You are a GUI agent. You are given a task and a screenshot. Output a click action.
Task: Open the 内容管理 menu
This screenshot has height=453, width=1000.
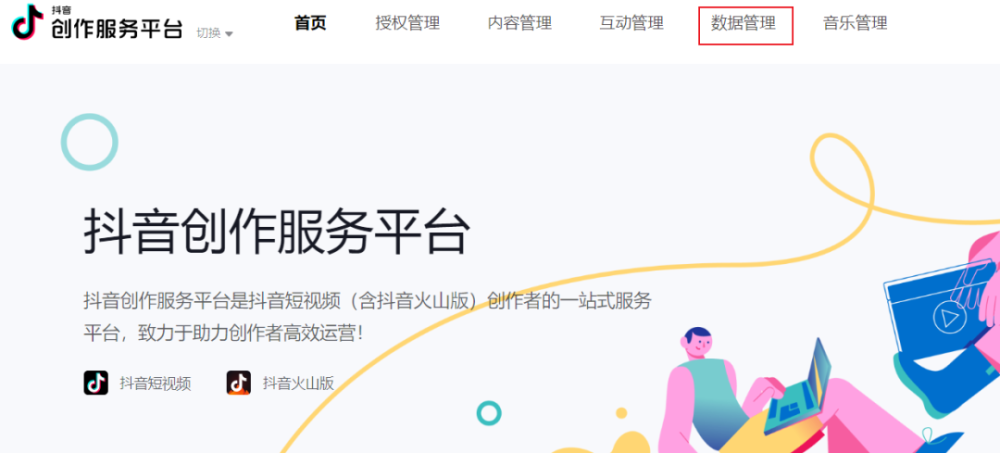[x=520, y=24]
